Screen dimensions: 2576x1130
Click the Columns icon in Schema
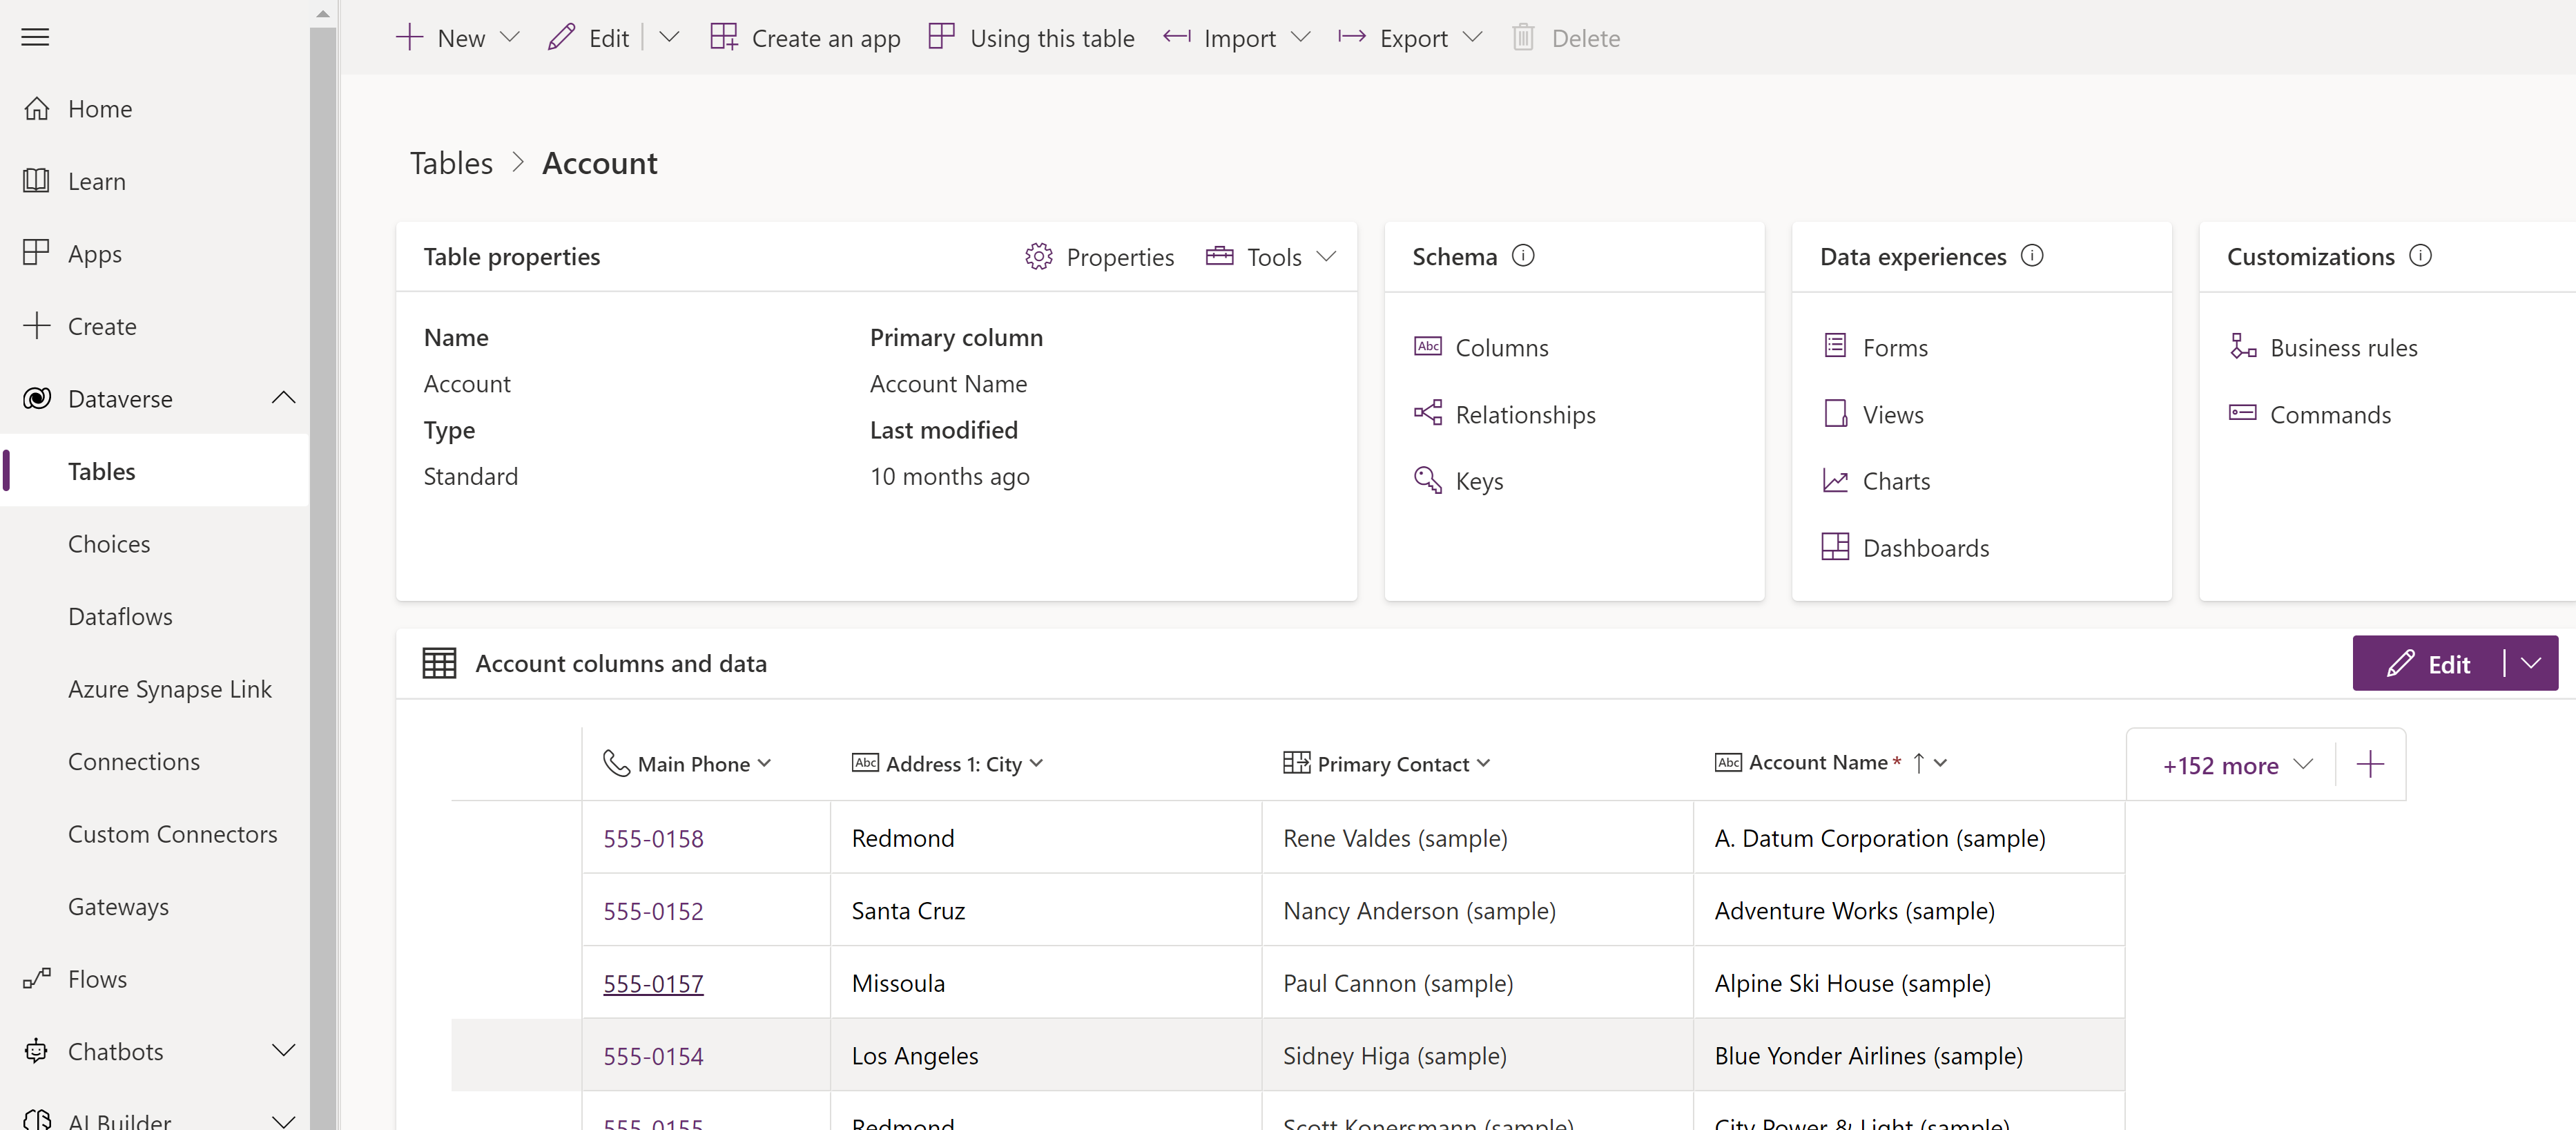tap(1428, 347)
